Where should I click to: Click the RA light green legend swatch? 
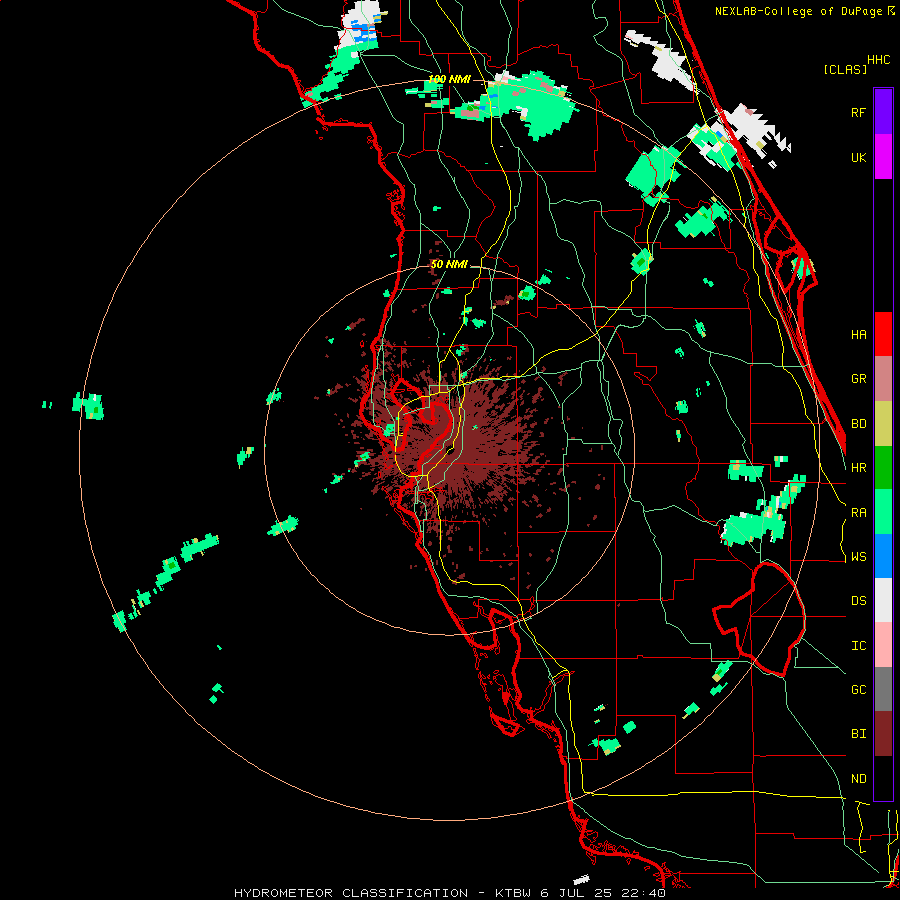[x=883, y=512]
